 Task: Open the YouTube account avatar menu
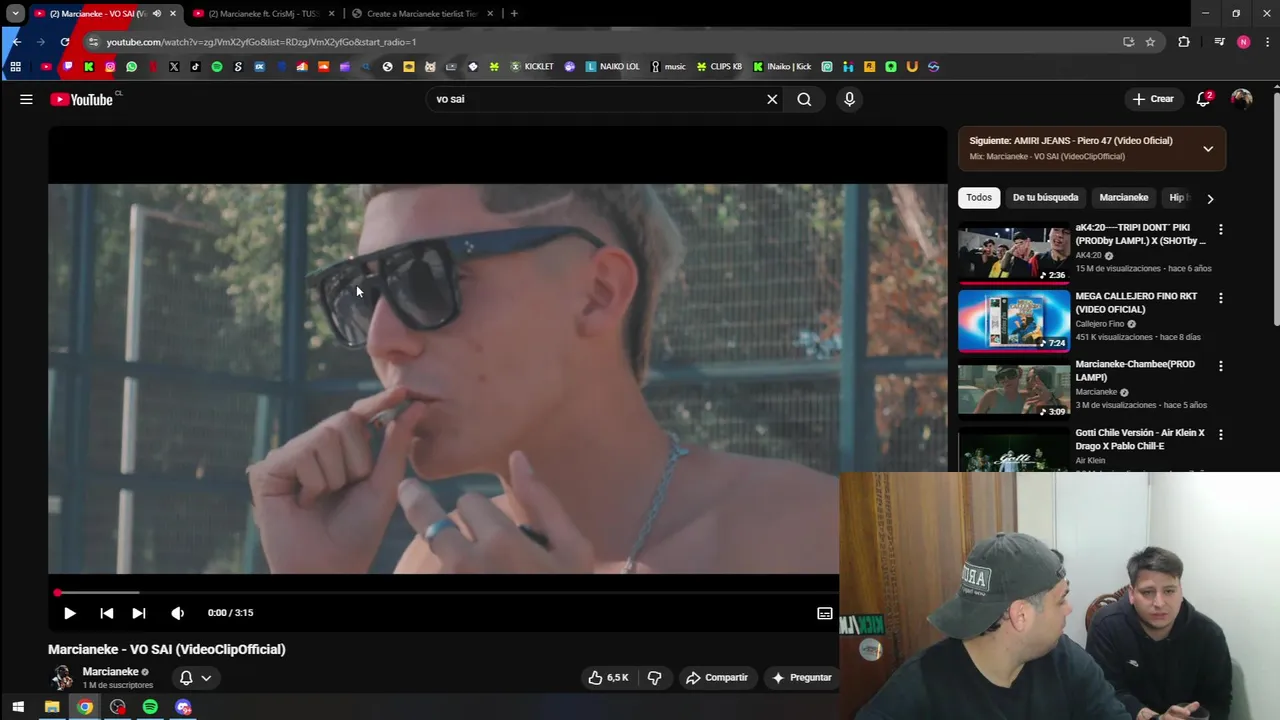(1242, 99)
